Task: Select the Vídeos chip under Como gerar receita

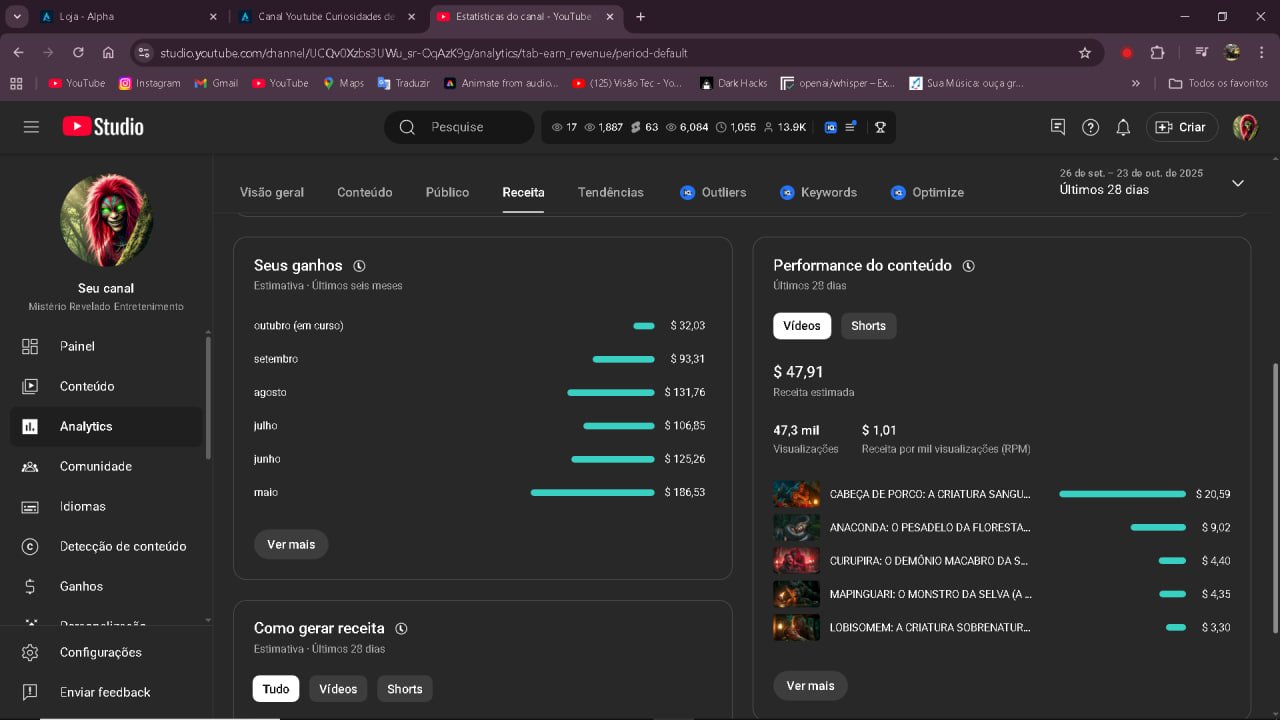Action: pos(338,689)
